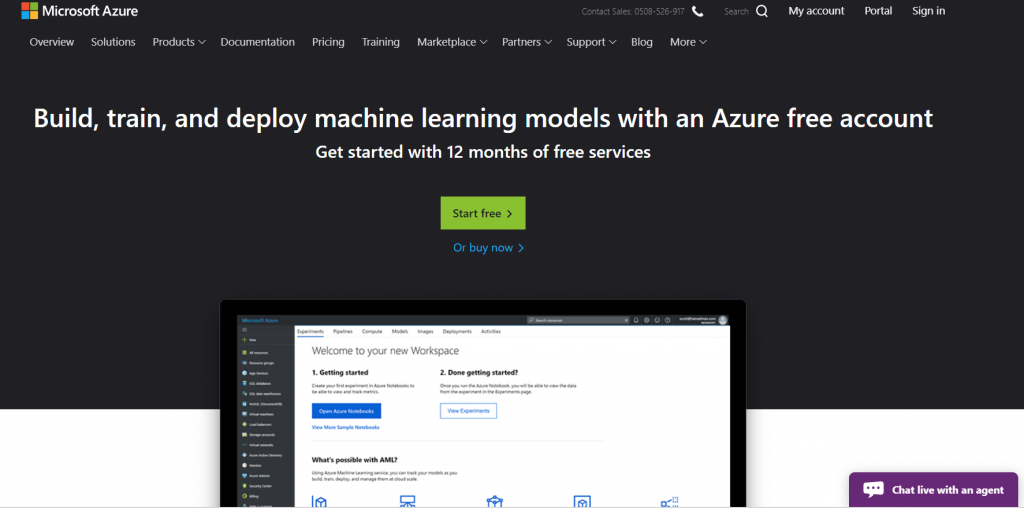Screen dimensions: 1024x511
Task: Navigate to Documentation
Action: coord(257,42)
